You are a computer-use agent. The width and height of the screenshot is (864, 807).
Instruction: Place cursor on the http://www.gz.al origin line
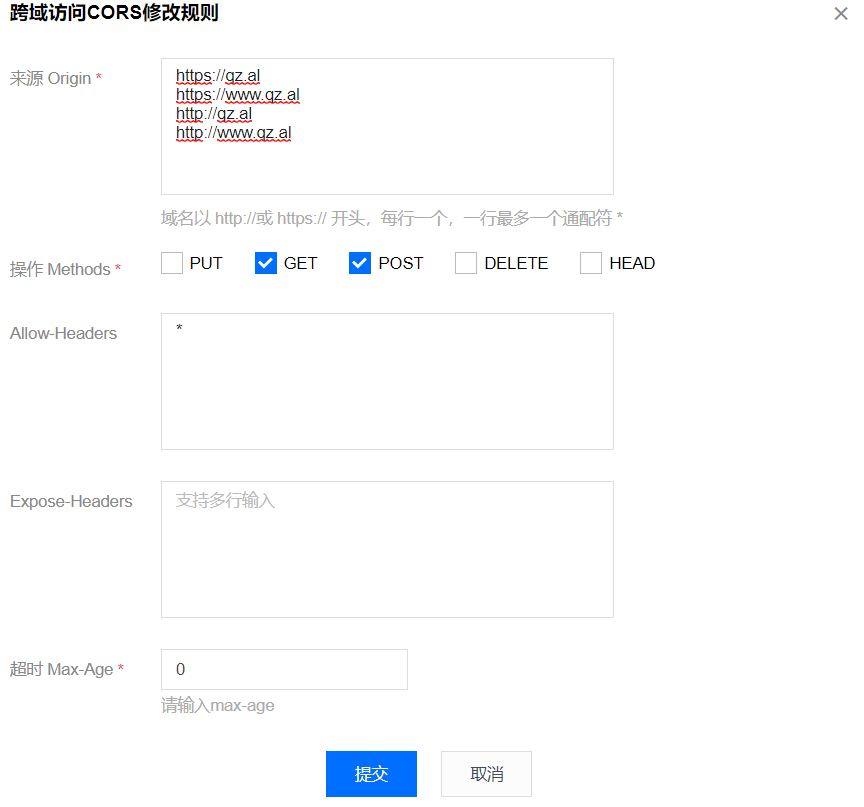coord(234,133)
